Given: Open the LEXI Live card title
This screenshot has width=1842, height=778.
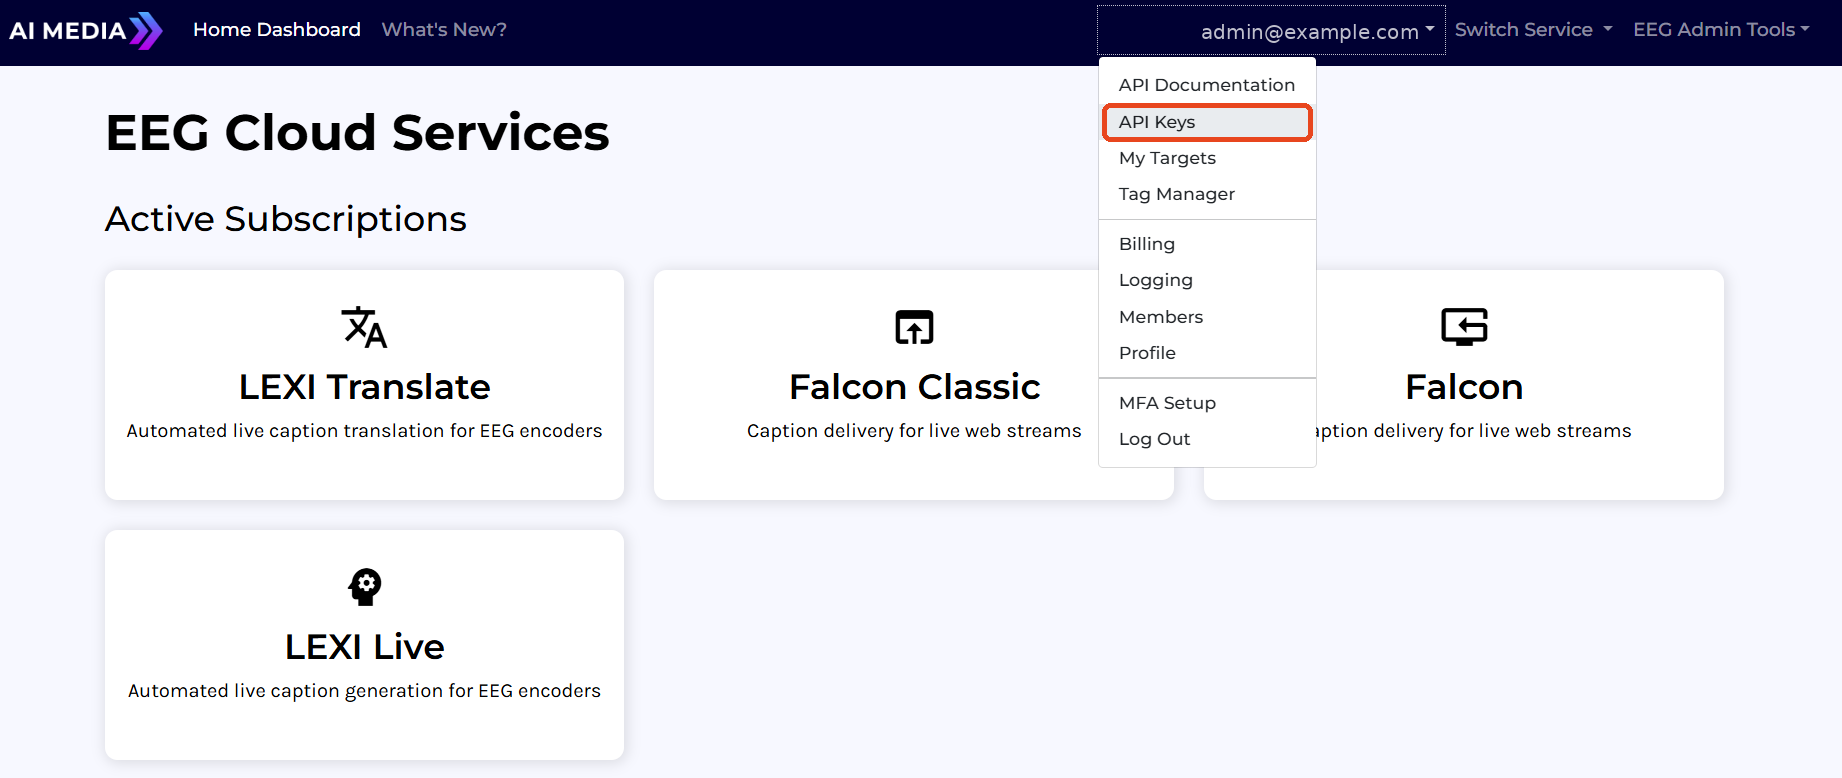Looking at the screenshot, I should [365, 647].
